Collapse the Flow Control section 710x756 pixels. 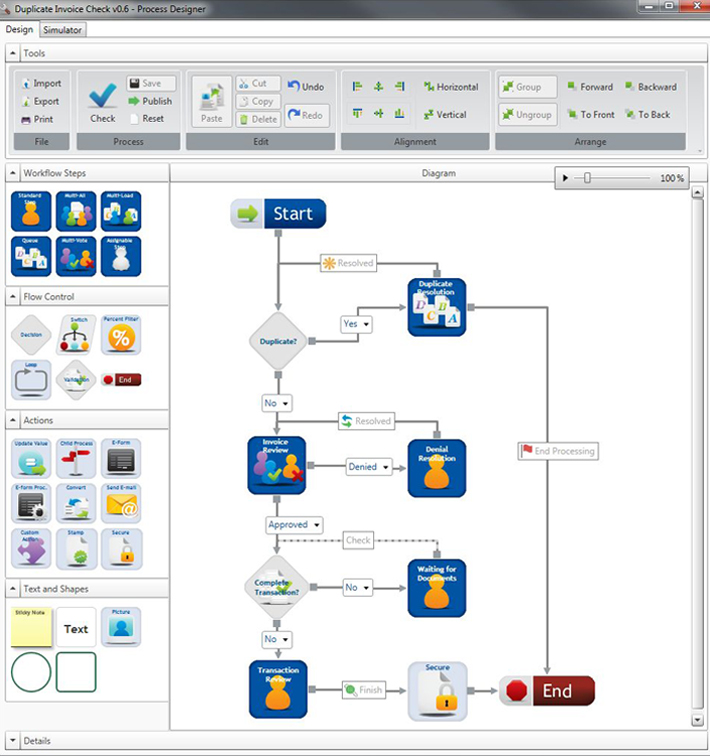click(x=13, y=297)
